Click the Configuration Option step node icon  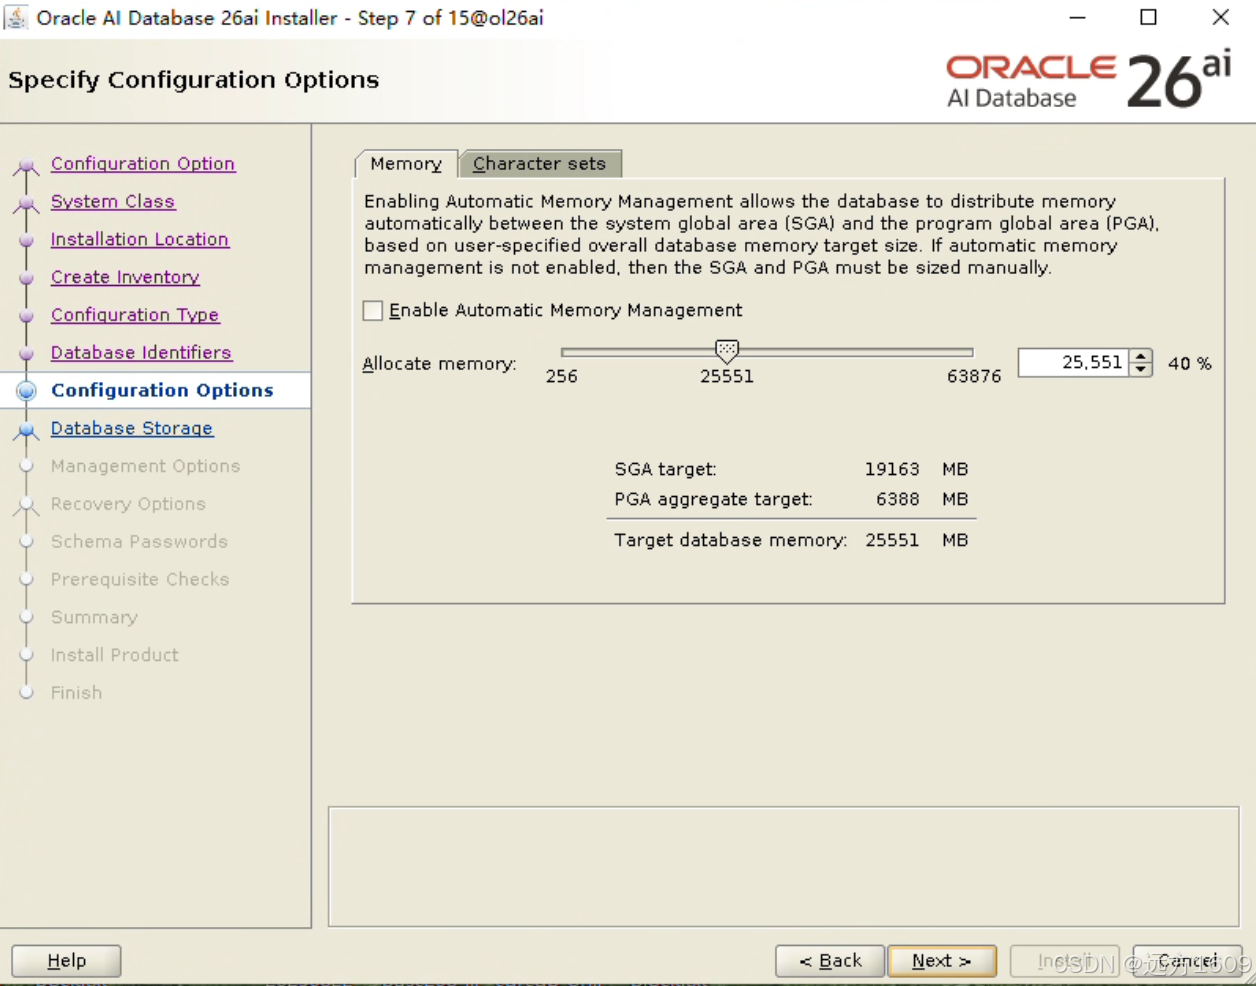(27, 165)
